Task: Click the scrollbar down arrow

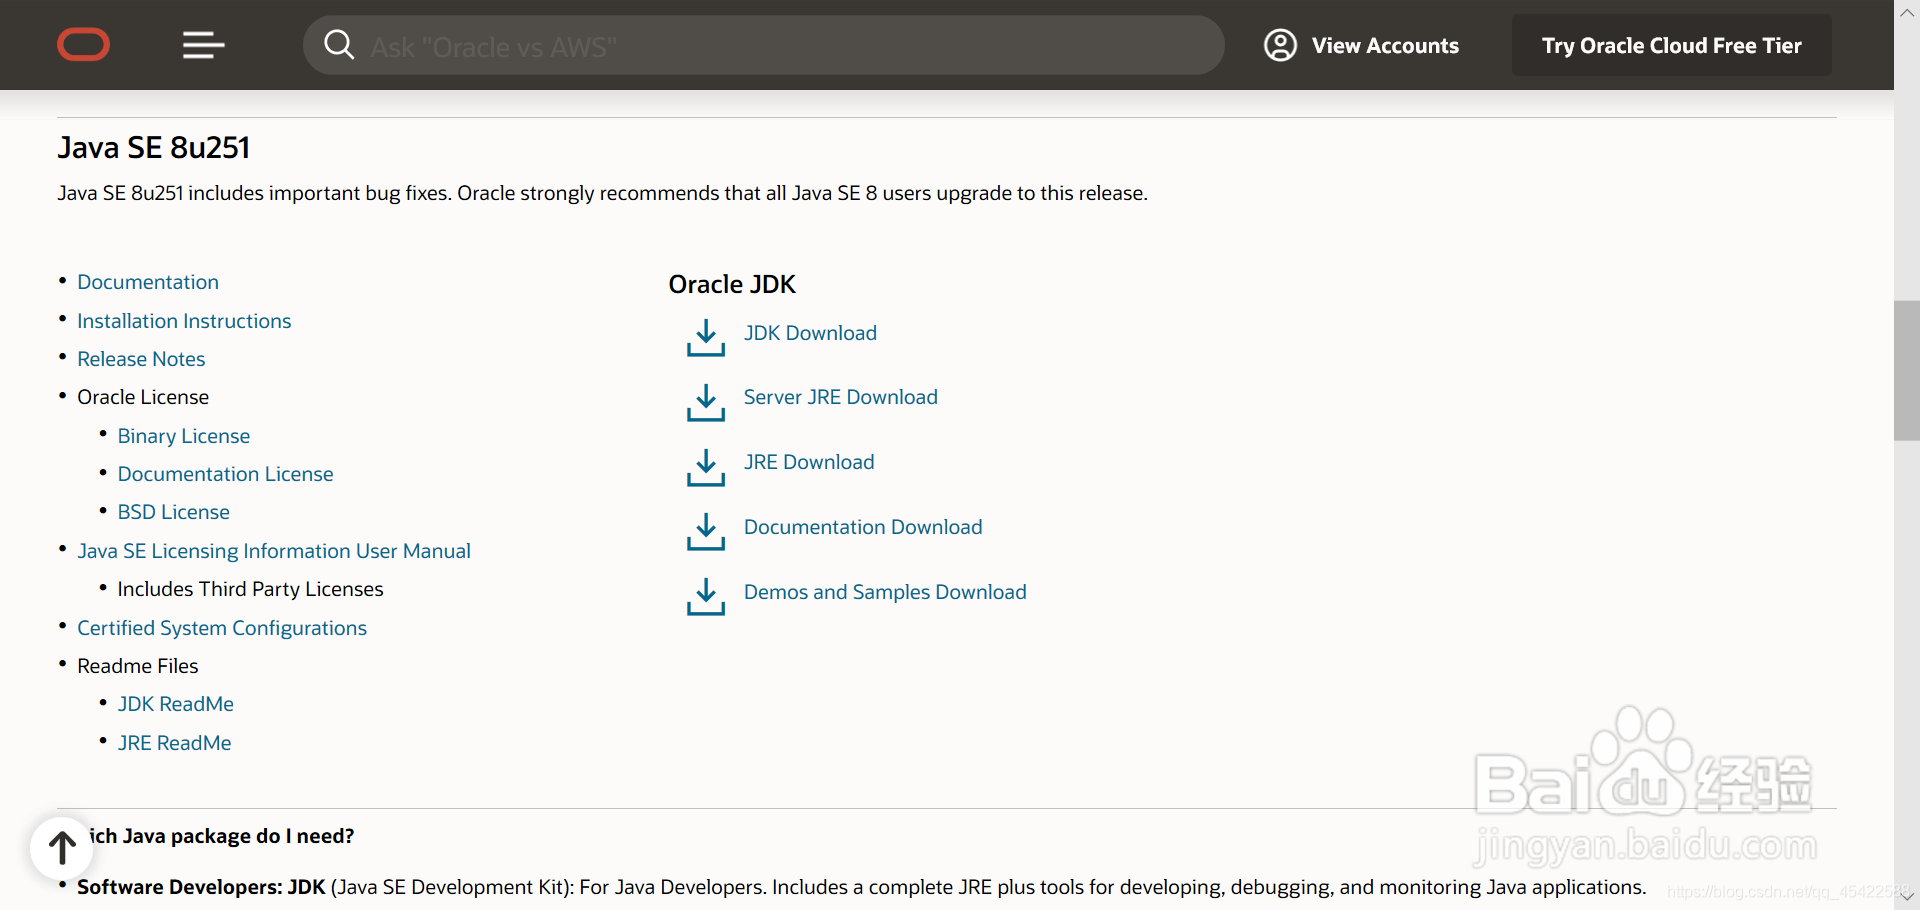Action: tap(1907, 897)
